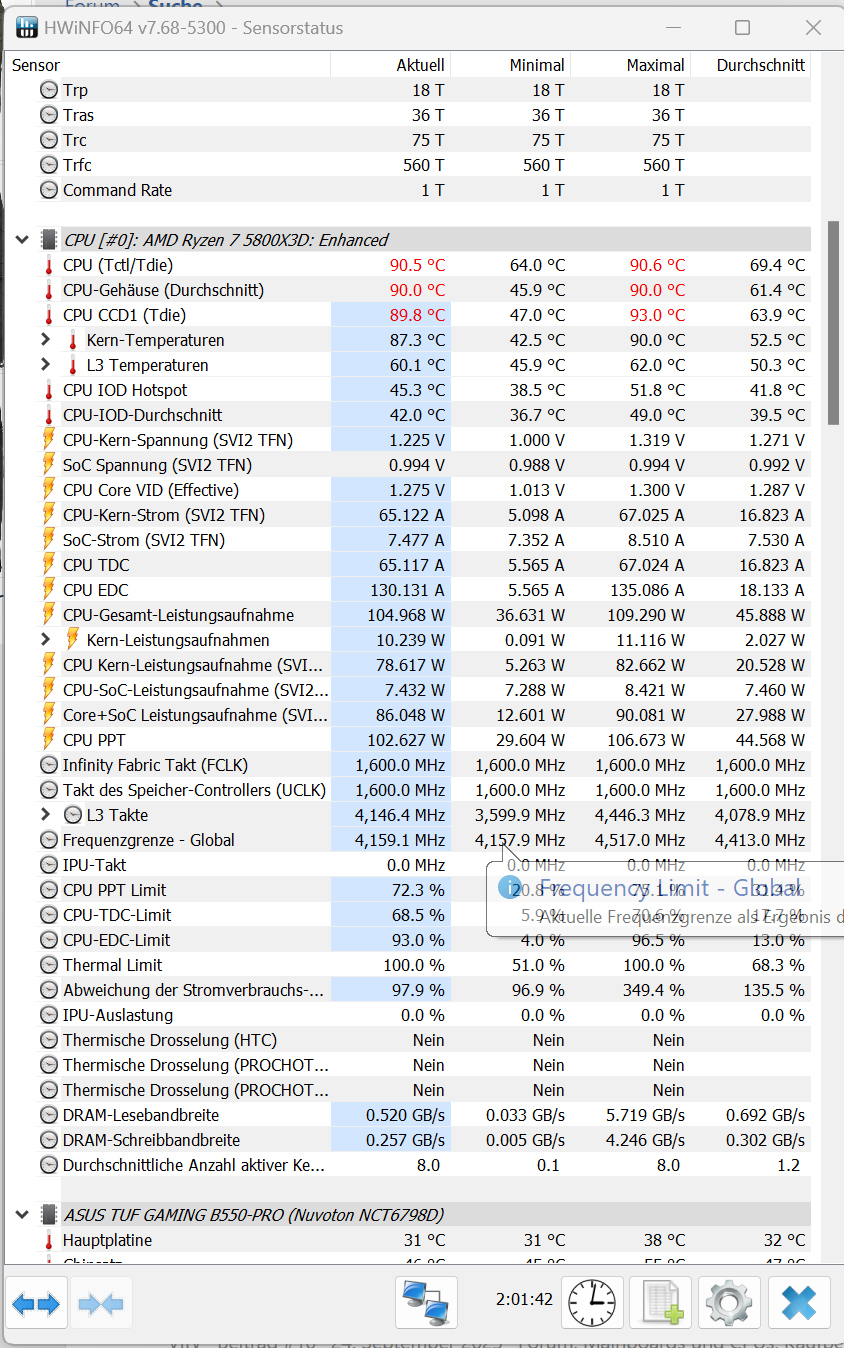Click the HWiNFO64 icon in the title bar
This screenshot has height=1348, width=844.
(26, 27)
